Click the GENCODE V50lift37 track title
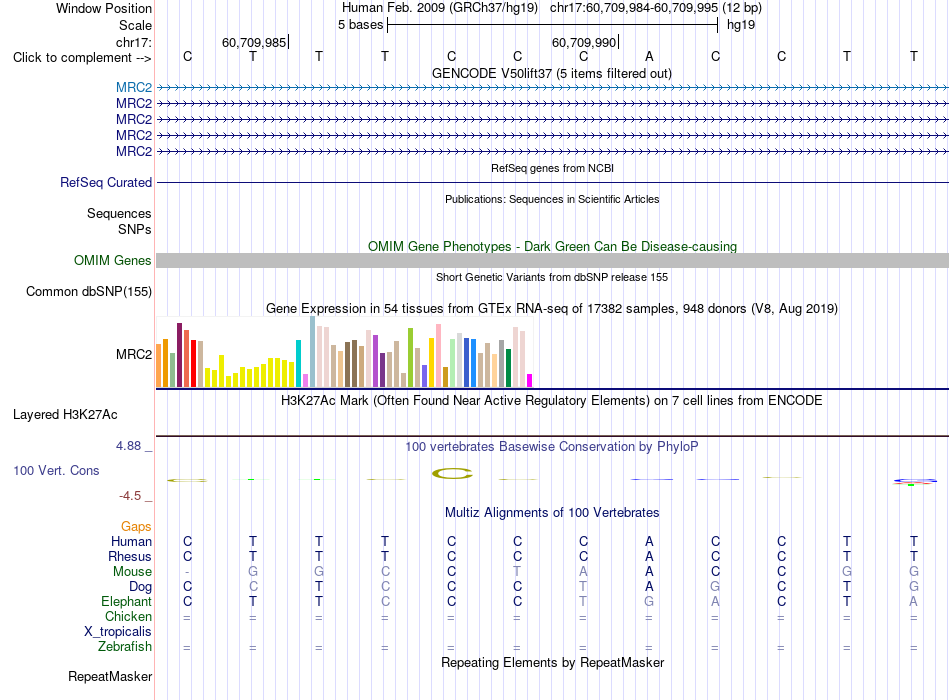The height and width of the screenshot is (700, 950). [x=552, y=73]
